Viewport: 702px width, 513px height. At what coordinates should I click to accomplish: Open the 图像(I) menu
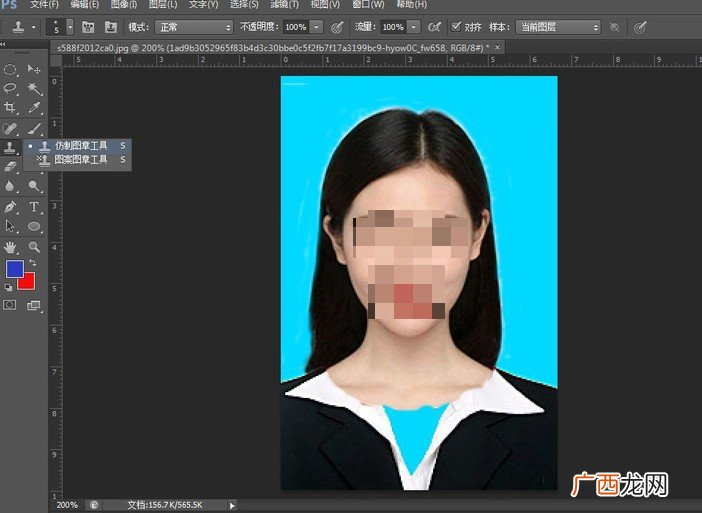[124, 4]
